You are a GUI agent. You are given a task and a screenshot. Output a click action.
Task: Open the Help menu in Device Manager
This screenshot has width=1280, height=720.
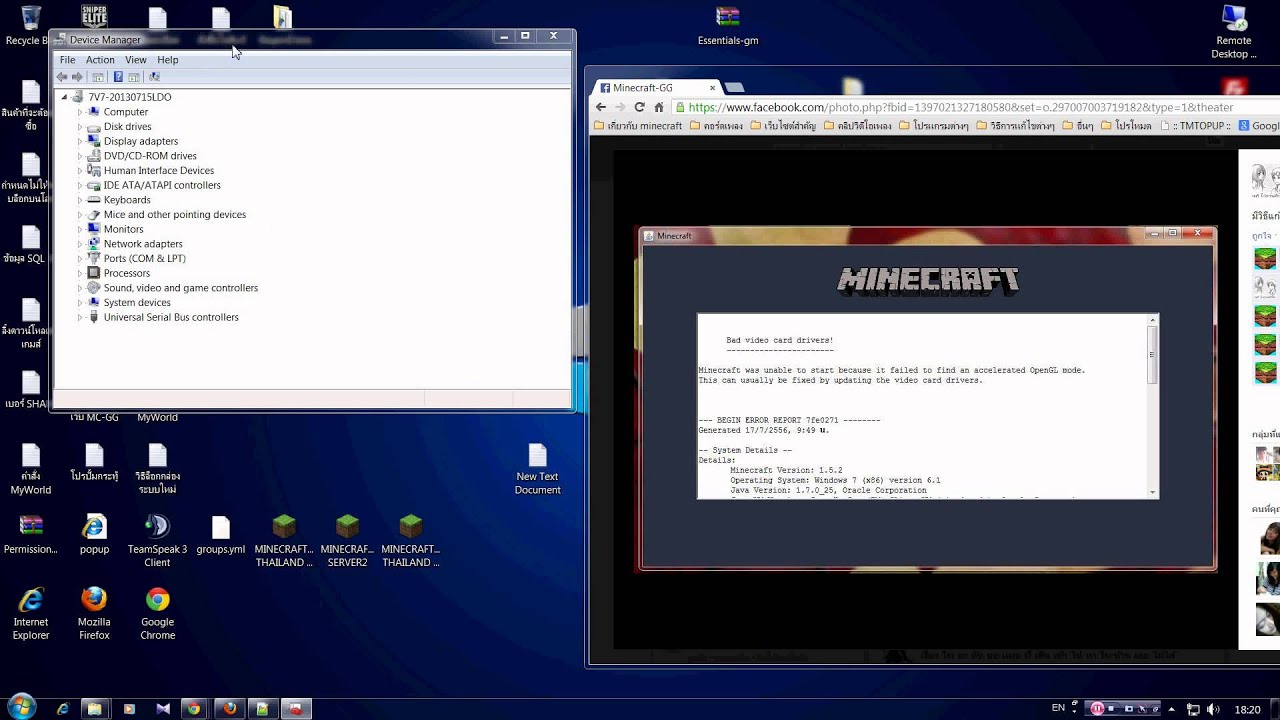pos(168,60)
